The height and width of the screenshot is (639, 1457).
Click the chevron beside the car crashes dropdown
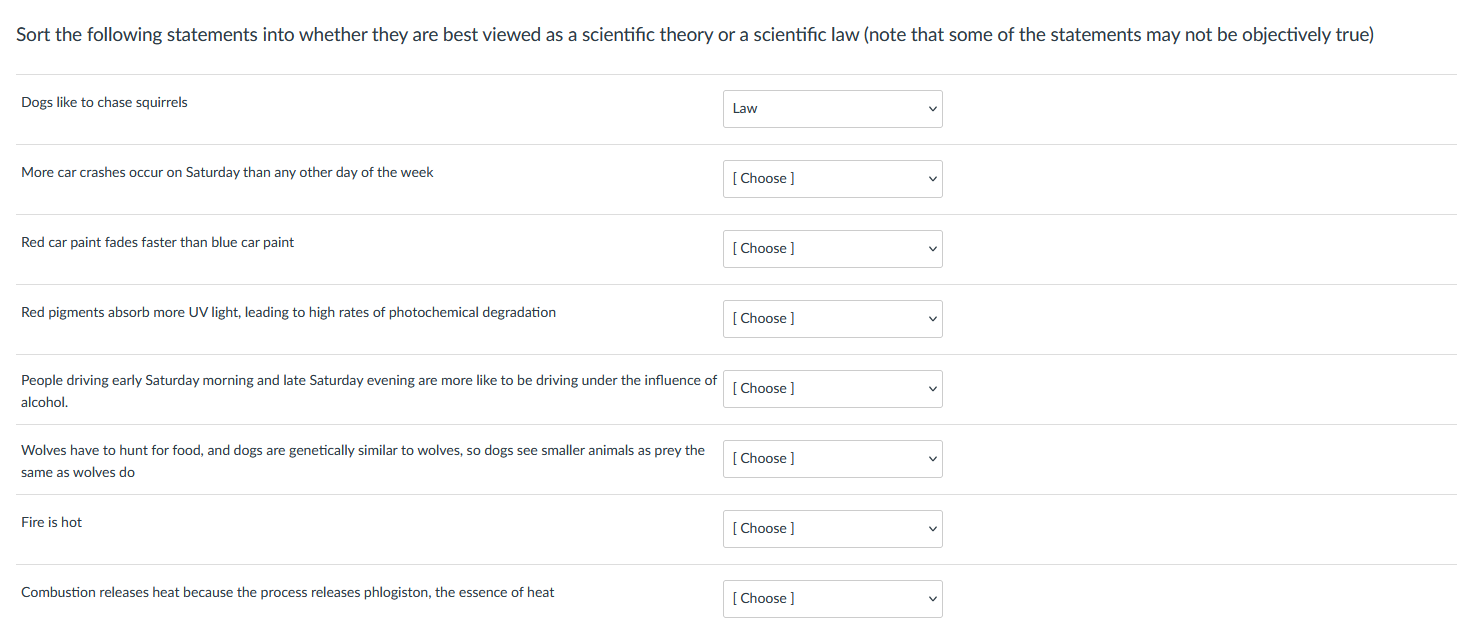click(932, 178)
